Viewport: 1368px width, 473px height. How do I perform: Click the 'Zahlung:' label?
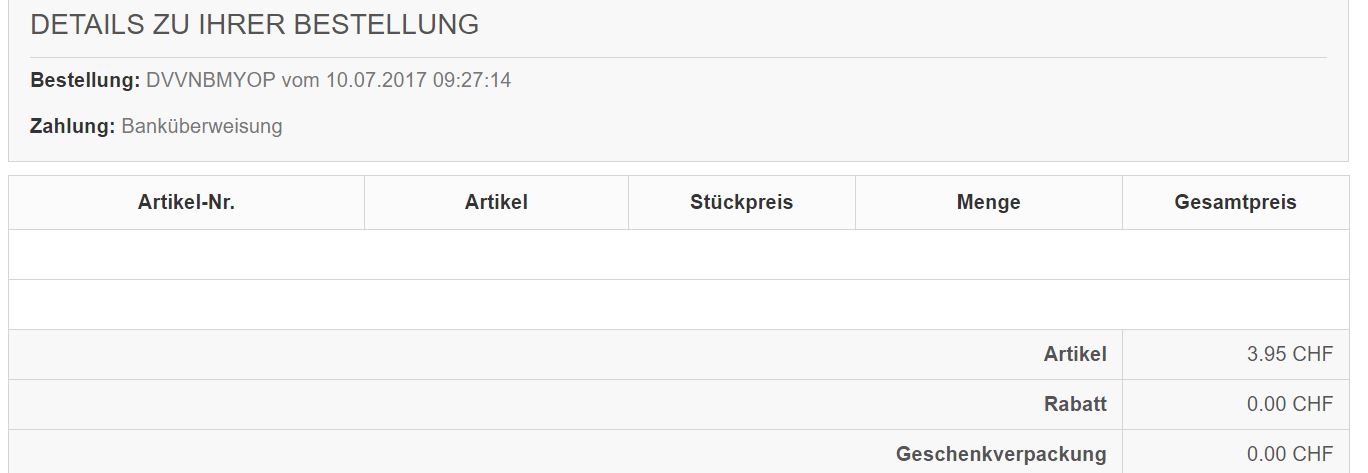point(73,126)
